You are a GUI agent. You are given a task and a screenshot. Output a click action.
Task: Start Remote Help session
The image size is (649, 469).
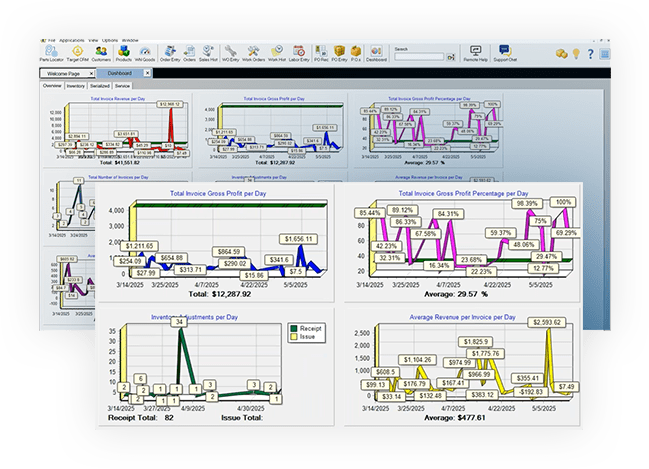point(475,52)
